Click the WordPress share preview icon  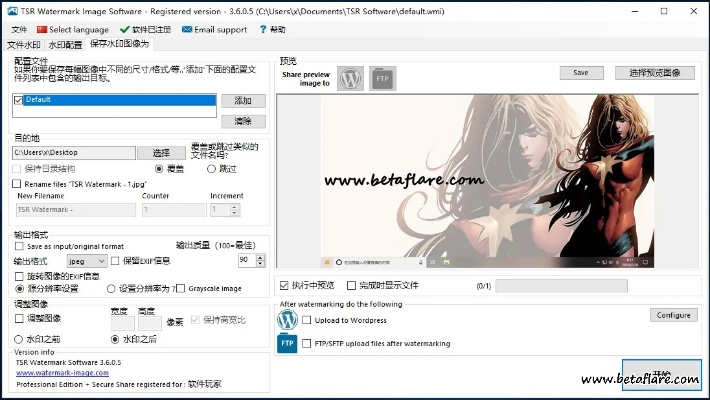350,79
